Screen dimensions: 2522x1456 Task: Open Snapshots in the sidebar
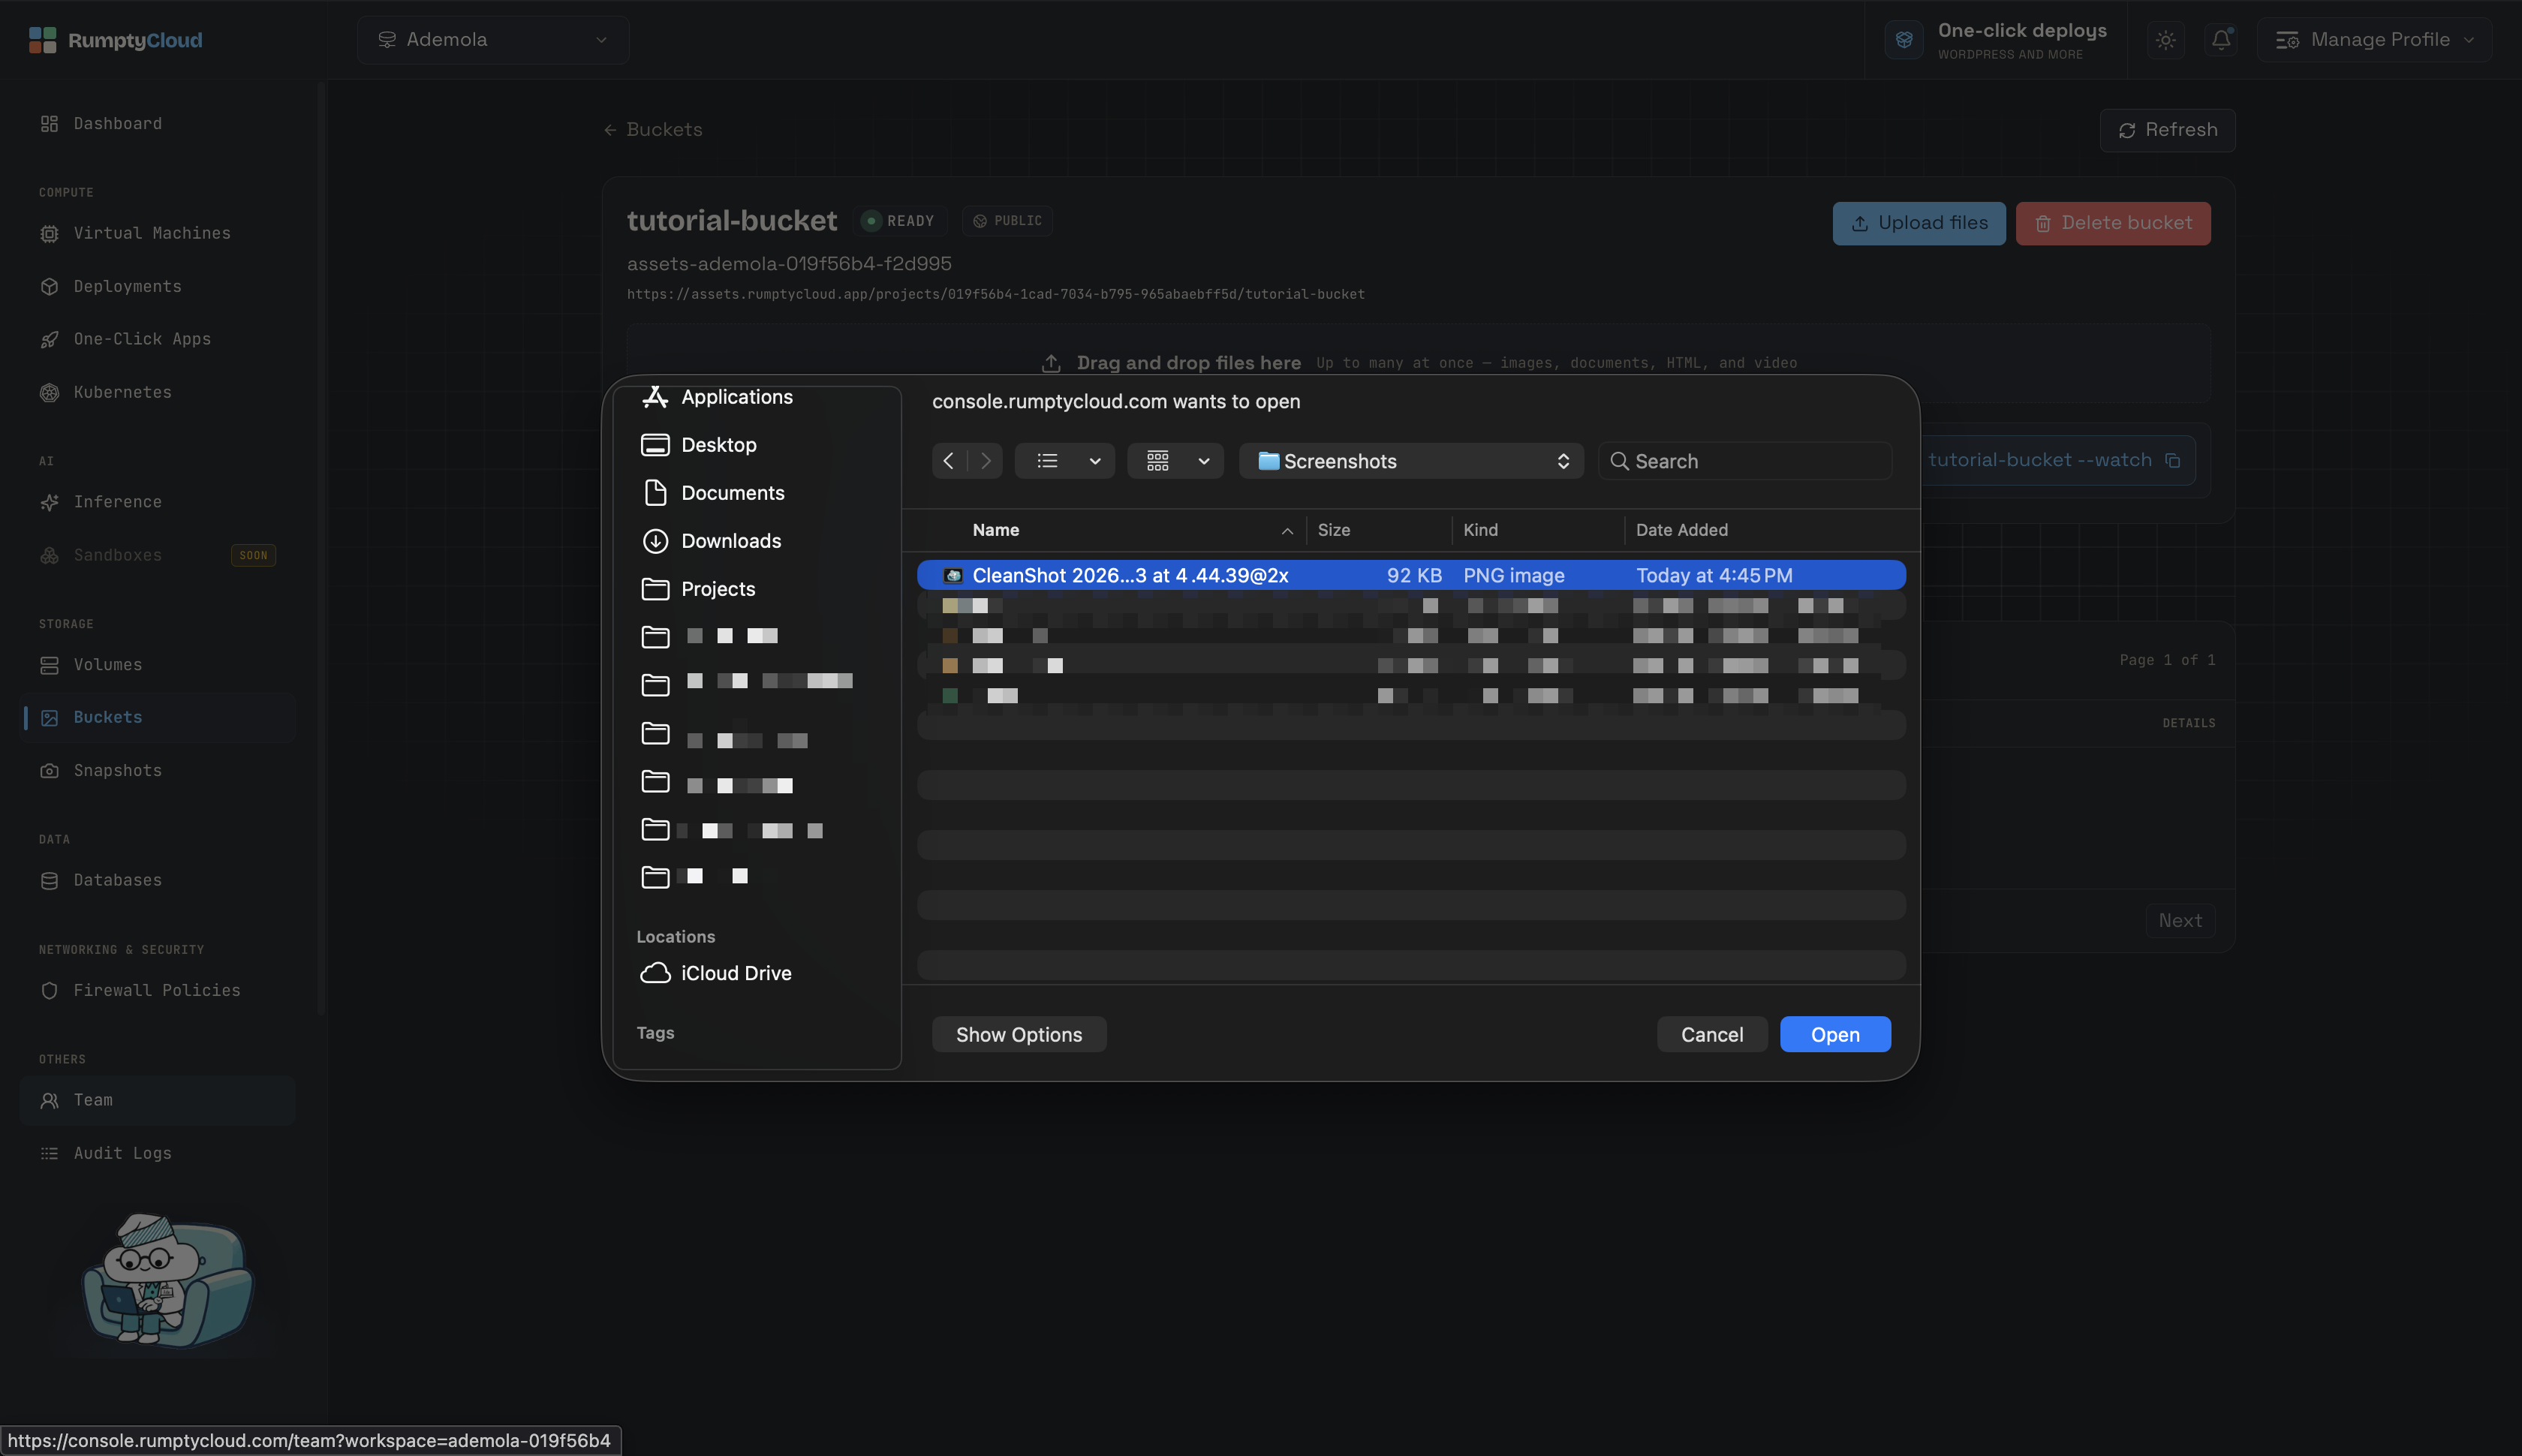[x=117, y=770]
